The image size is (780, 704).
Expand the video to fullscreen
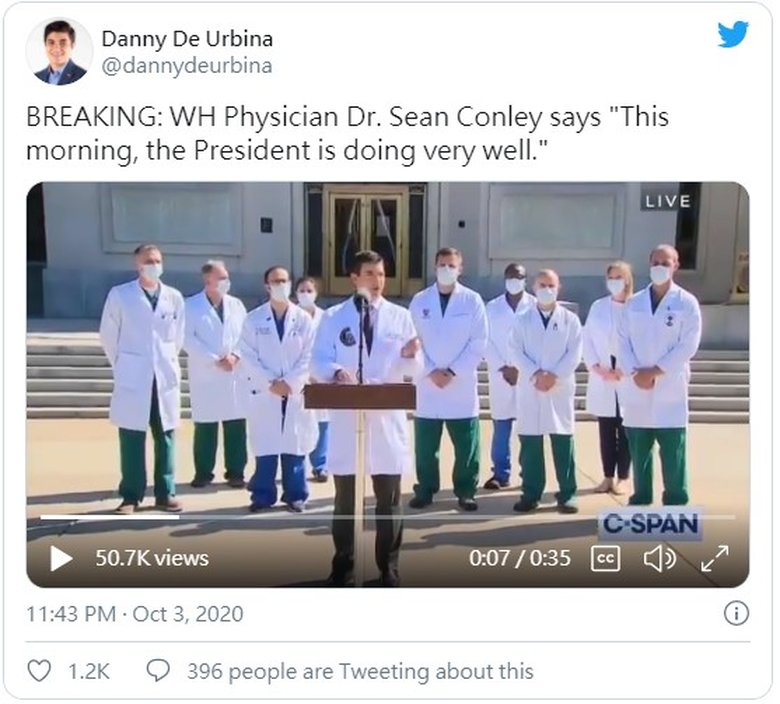coord(714,558)
